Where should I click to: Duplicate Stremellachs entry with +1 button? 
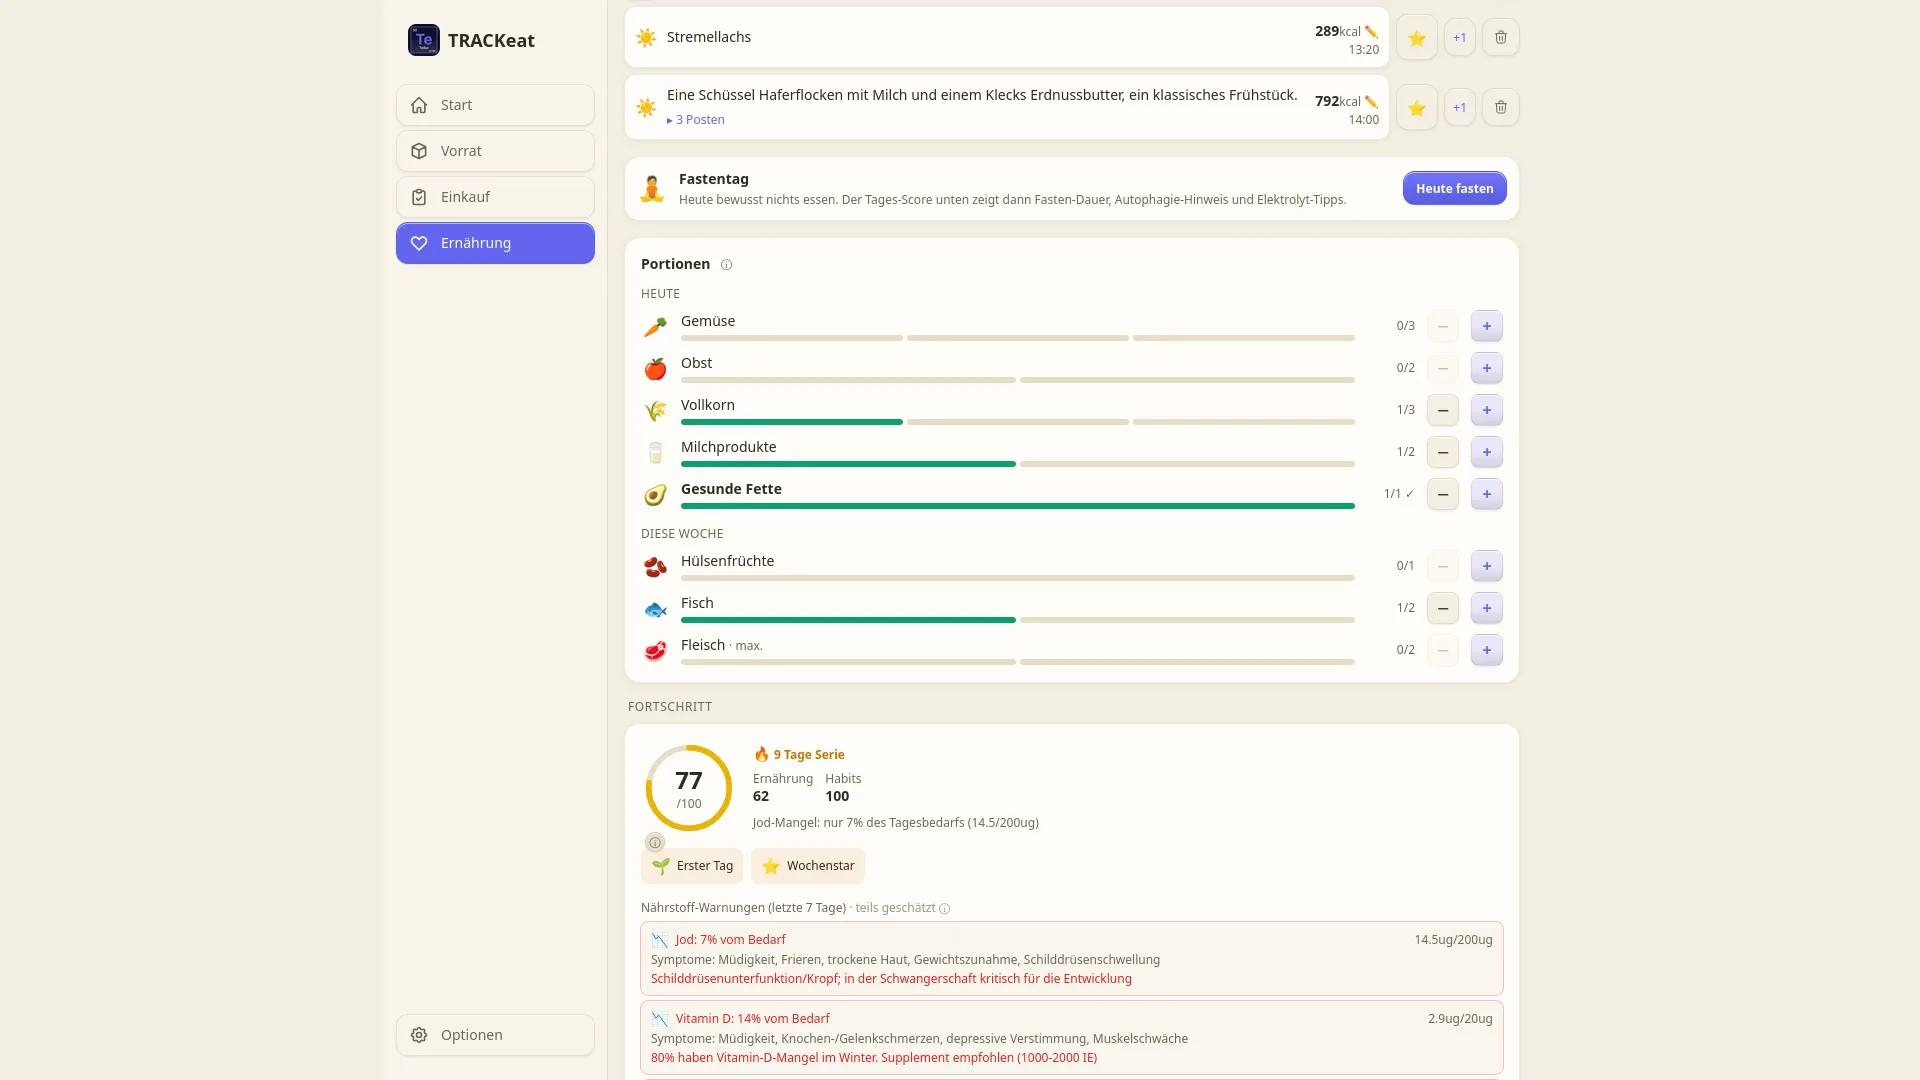[x=1460, y=38]
